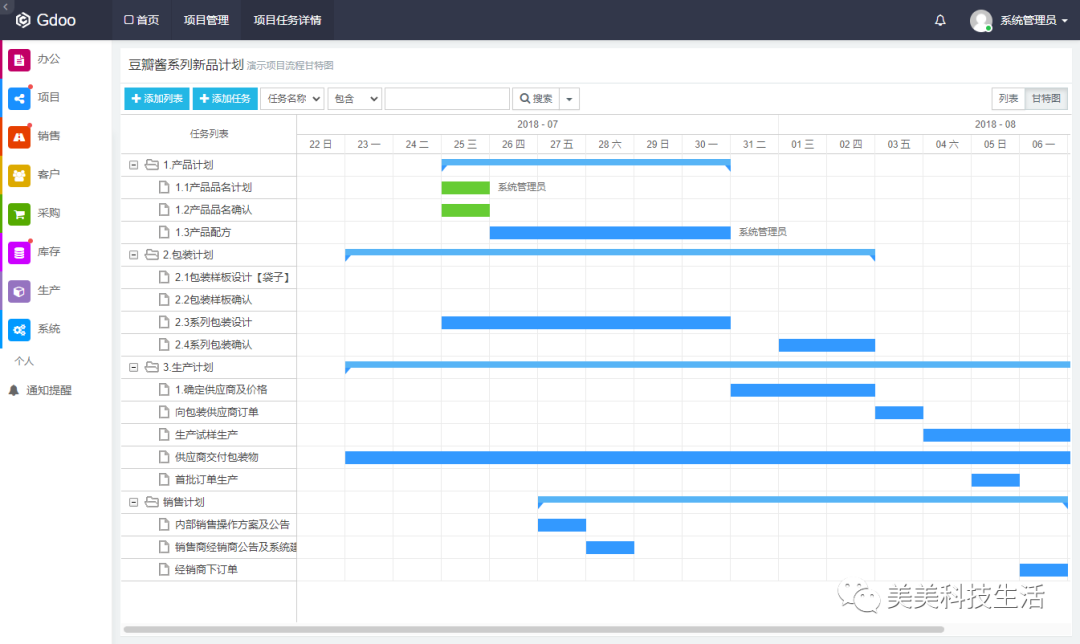The image size is (1080, 644).
Task: Open the 销售 sales module icon
Action: (19, 137)
